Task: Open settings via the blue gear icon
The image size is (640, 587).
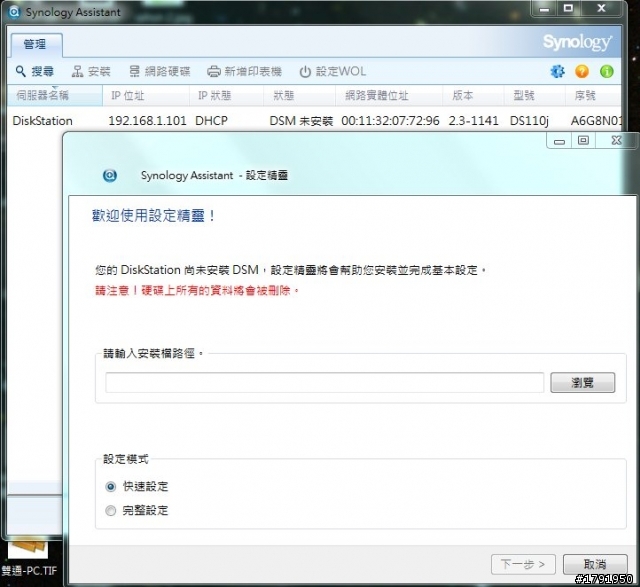Action: (x=557, y=71)
